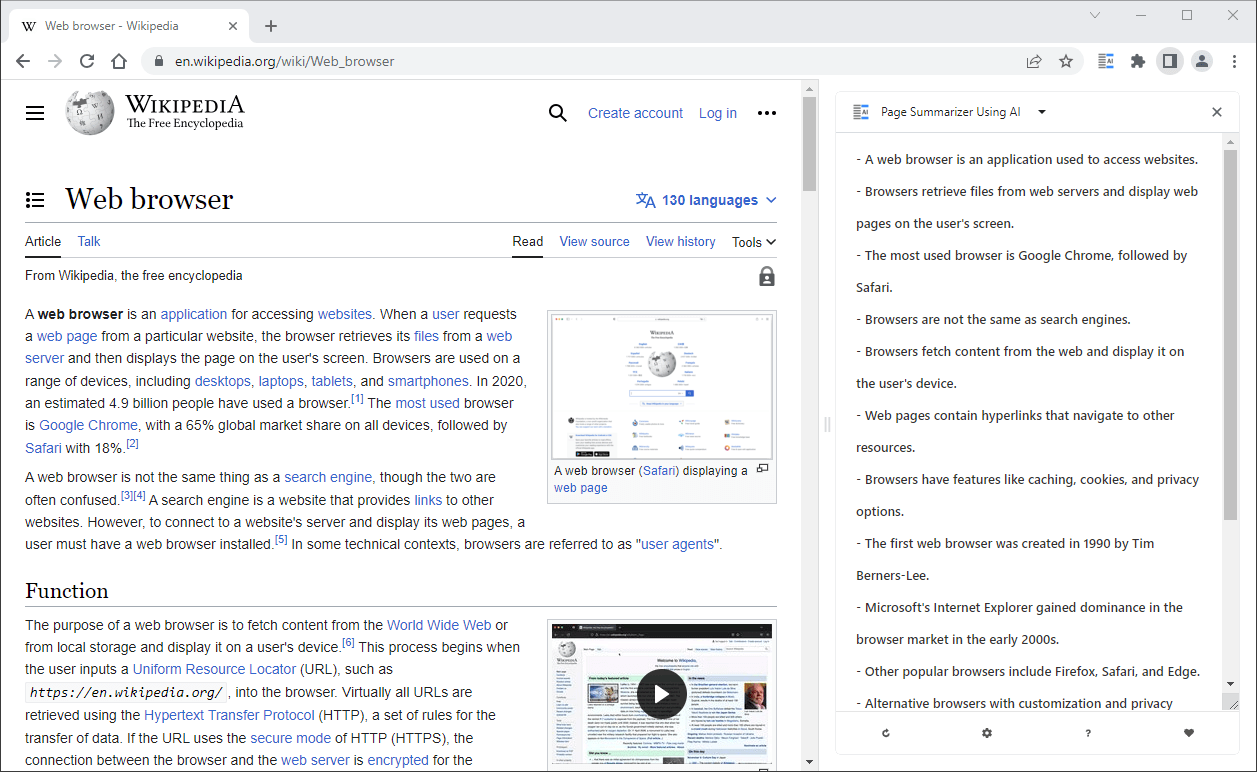This screenshot has width=1257, height=772.
Task: Click the Wikipedia globe logo
Action: 89,112
